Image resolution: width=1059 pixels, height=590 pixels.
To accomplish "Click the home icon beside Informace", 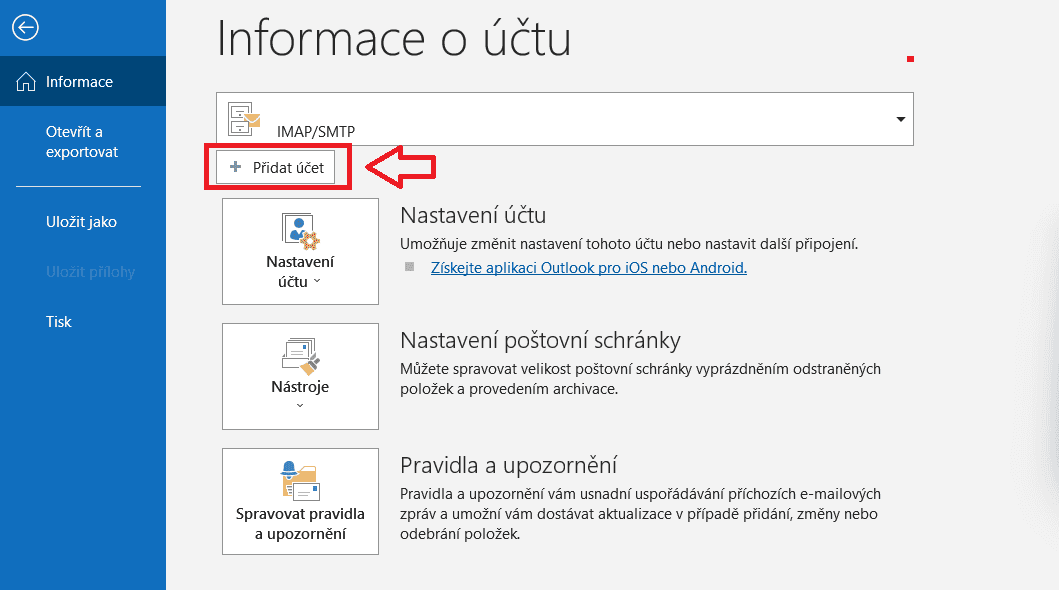I will (26, 82).
